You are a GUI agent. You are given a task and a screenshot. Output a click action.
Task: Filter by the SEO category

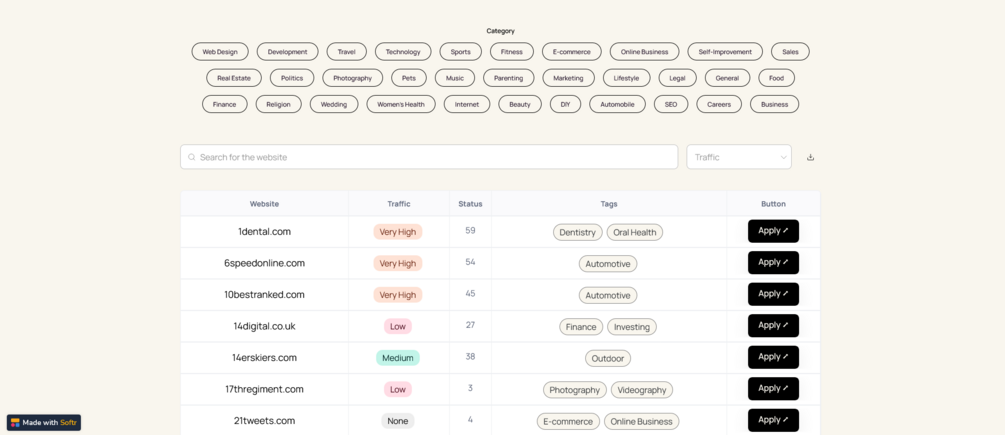[670, 104]
